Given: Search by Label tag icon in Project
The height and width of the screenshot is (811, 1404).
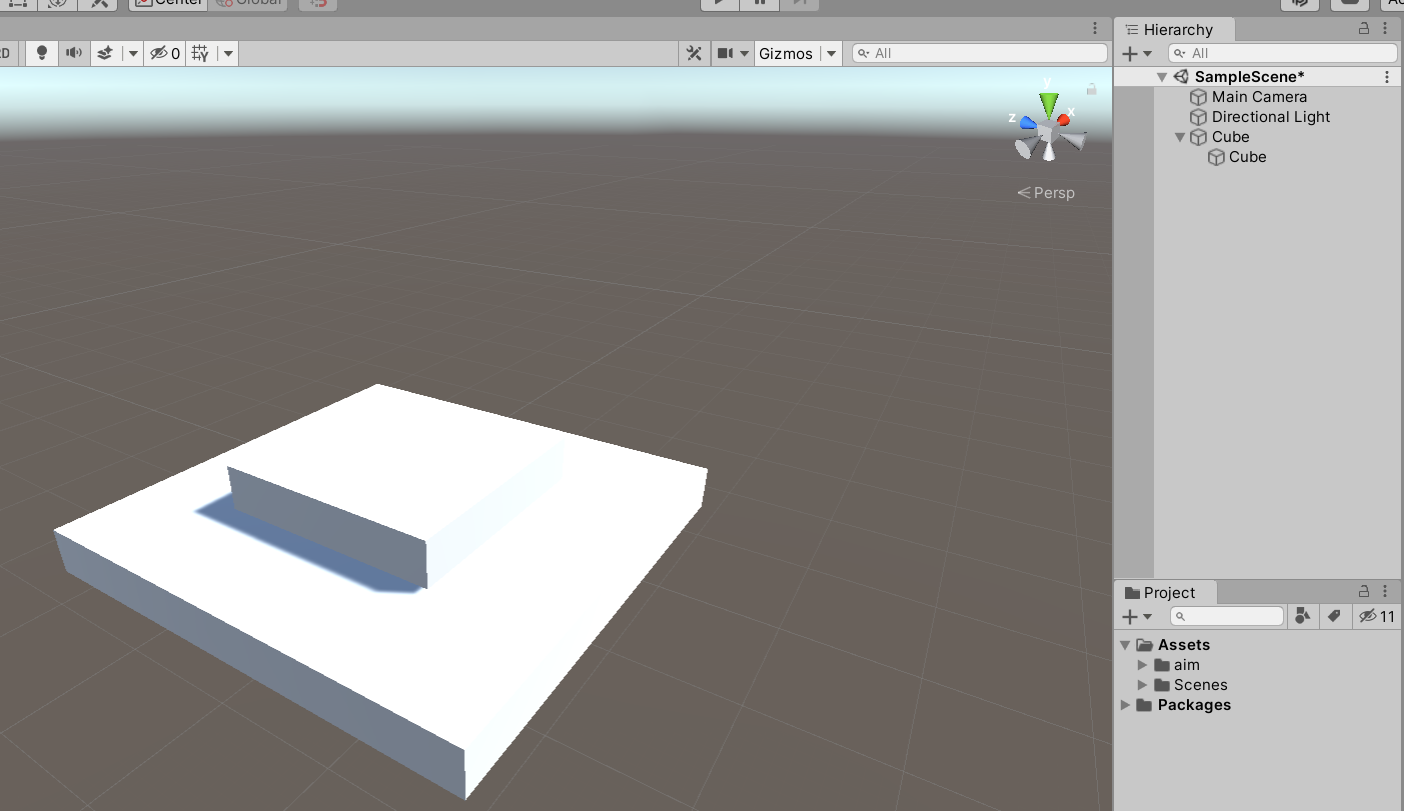Looking at the screenshot, I should coord(1334,616).
